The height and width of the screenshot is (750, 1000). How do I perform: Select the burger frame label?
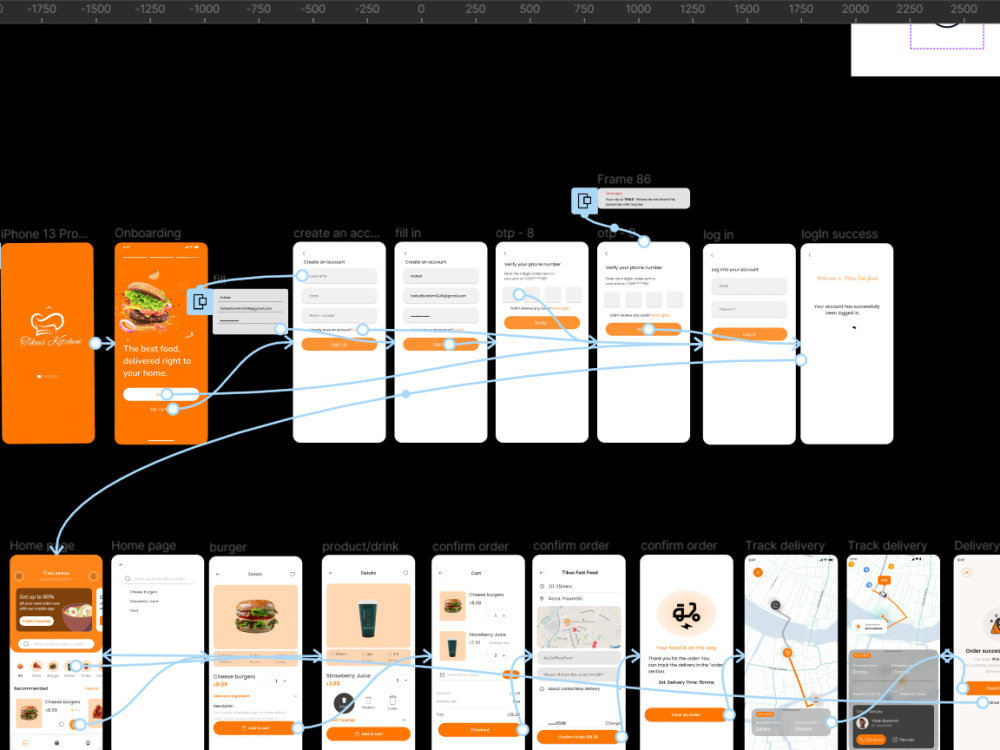tap(228, 547)
